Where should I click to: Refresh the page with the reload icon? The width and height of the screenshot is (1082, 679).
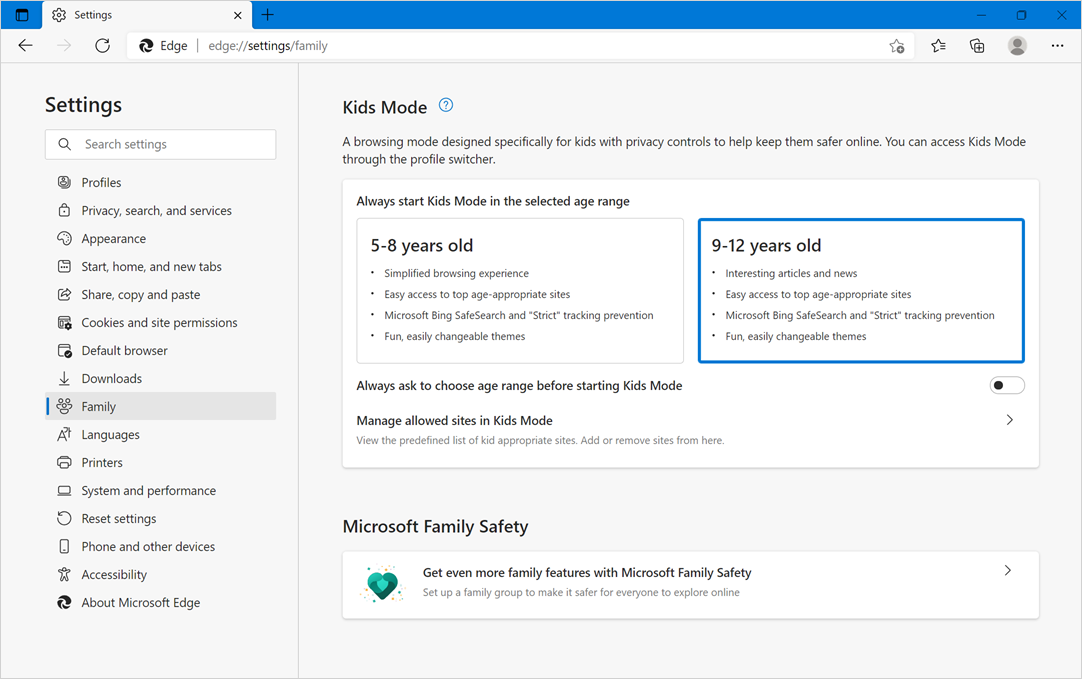[x=102, y=46]
